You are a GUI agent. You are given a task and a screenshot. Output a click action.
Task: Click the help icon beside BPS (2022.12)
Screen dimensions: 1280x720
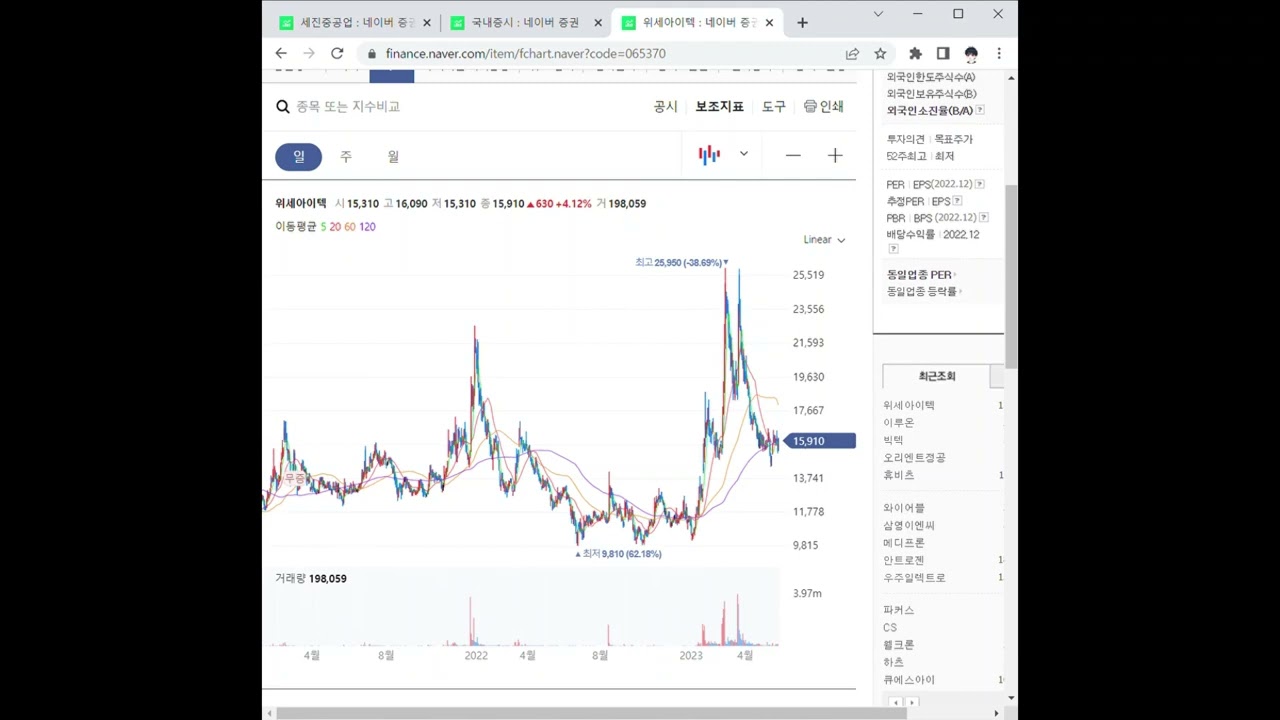(984, 217)
